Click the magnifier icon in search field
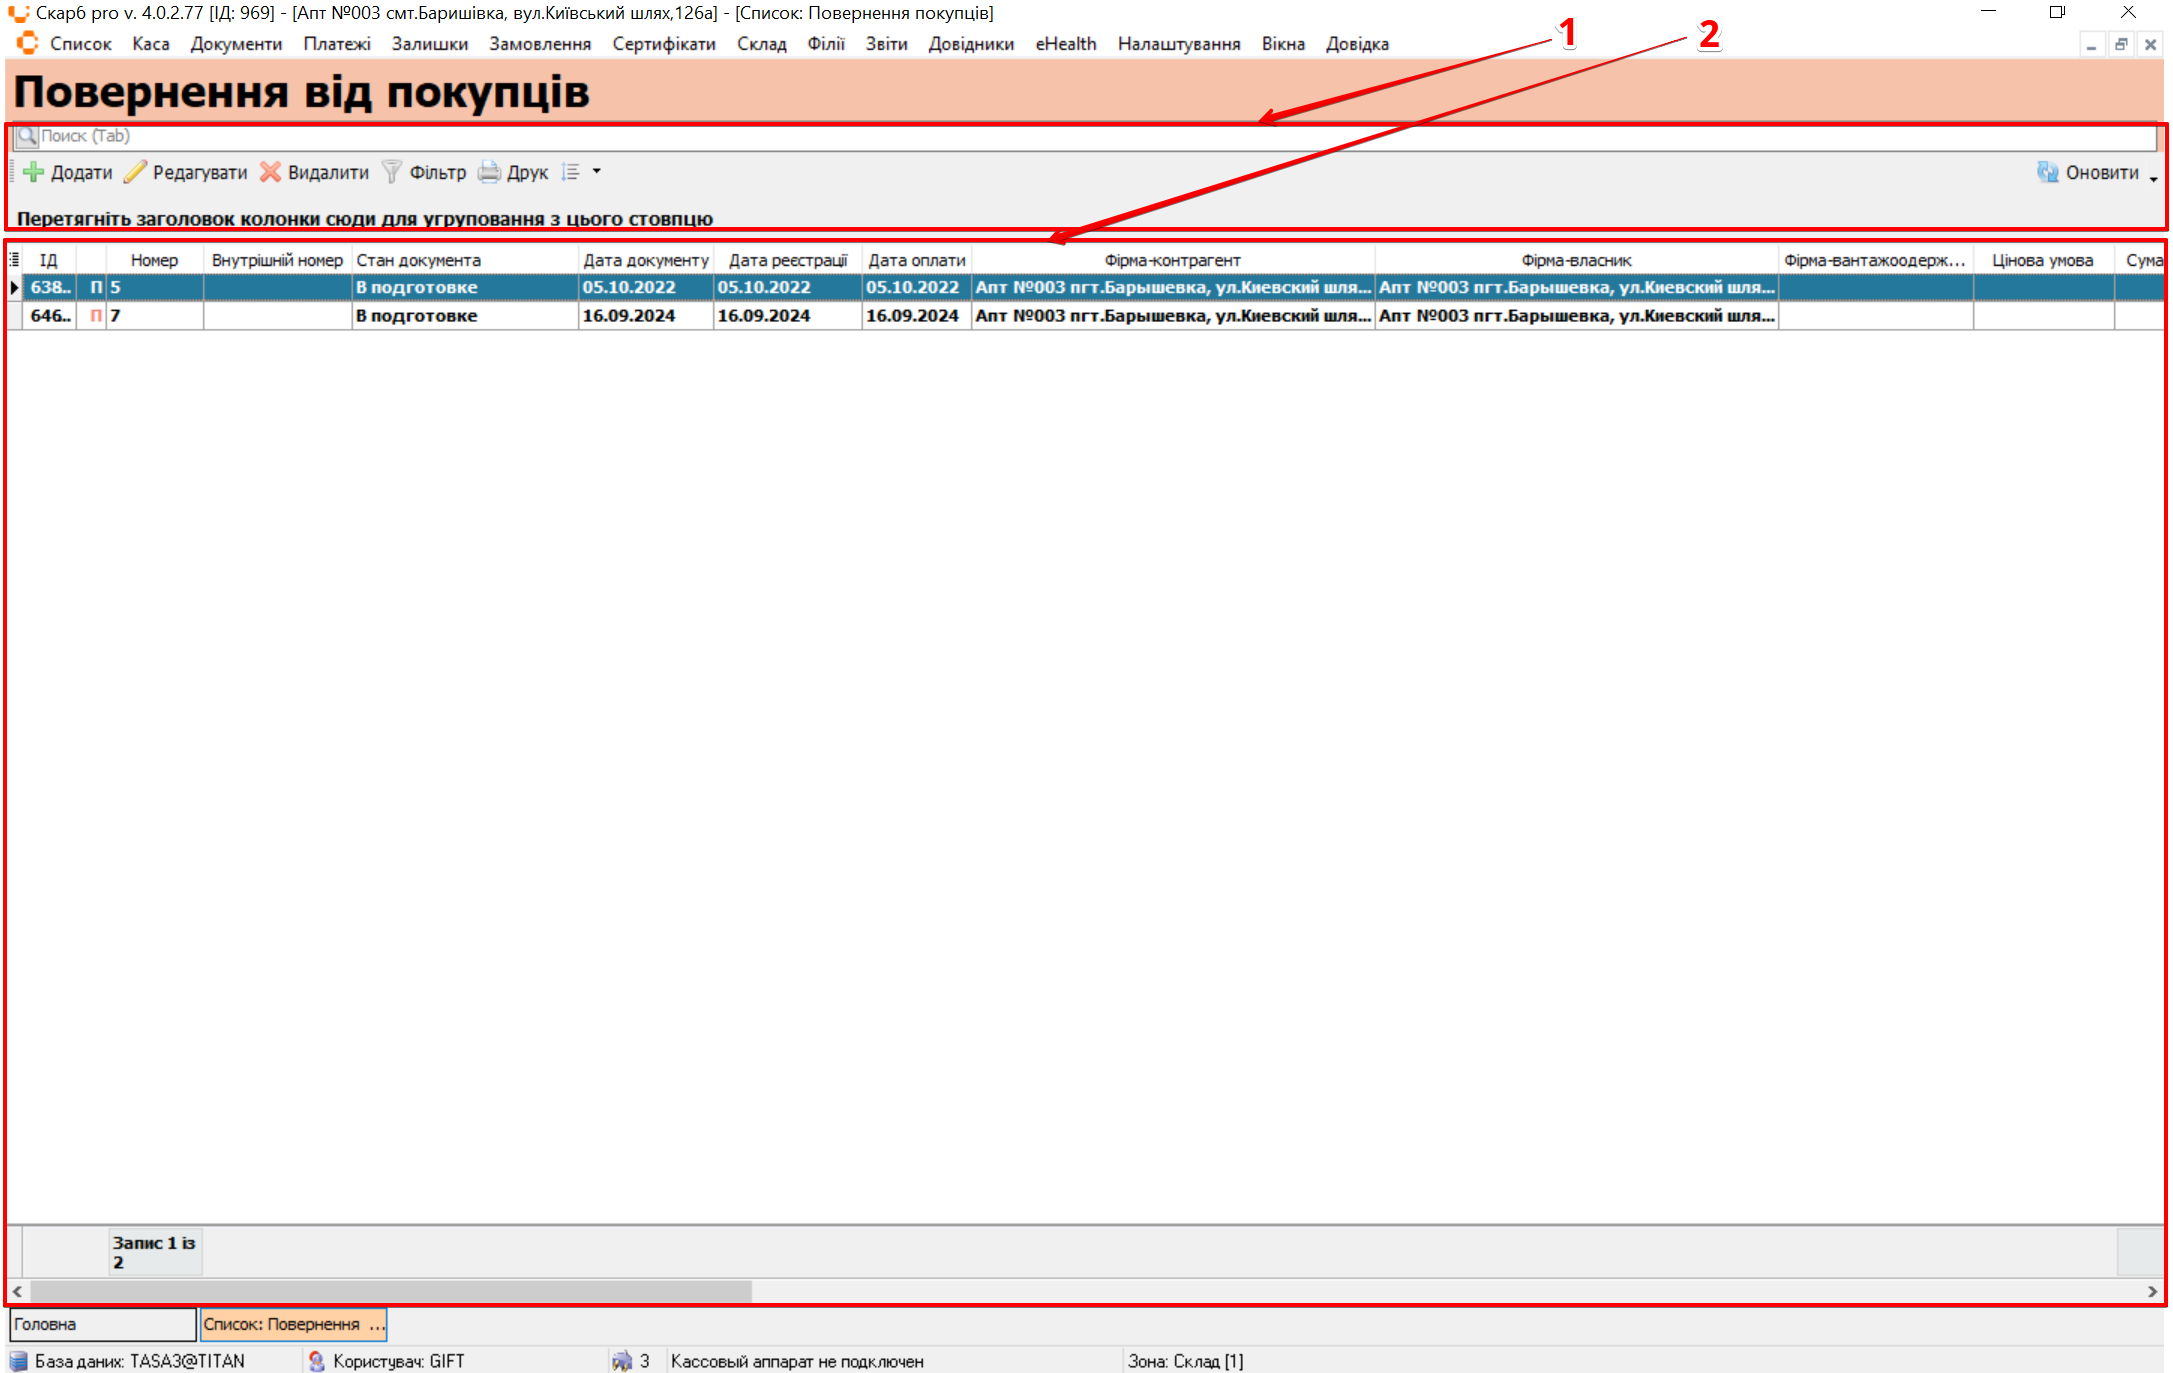This screenshot has height=1373, width=2173. [27, 136]
